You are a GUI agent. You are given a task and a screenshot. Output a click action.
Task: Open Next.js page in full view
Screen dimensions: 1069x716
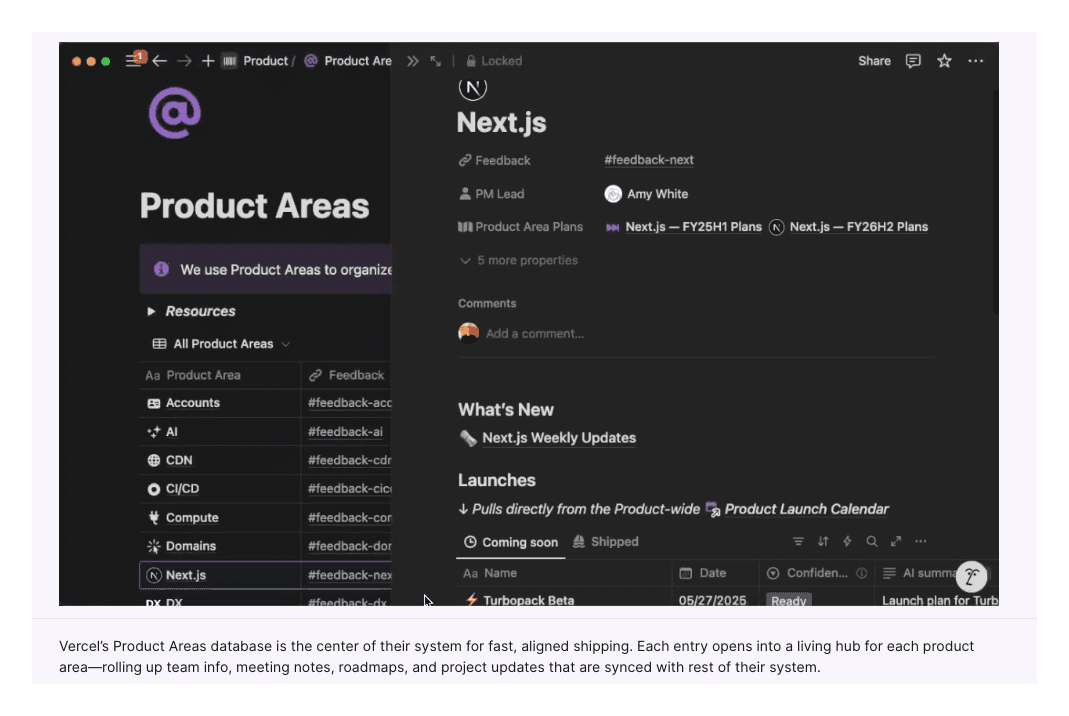pyautogui.click(x=436, y=61)
